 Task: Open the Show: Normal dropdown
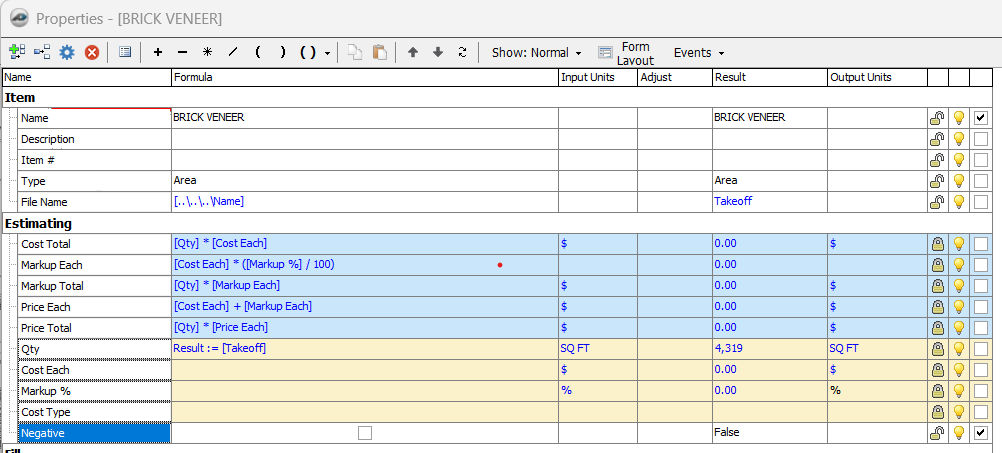click(x=536, y=52)
